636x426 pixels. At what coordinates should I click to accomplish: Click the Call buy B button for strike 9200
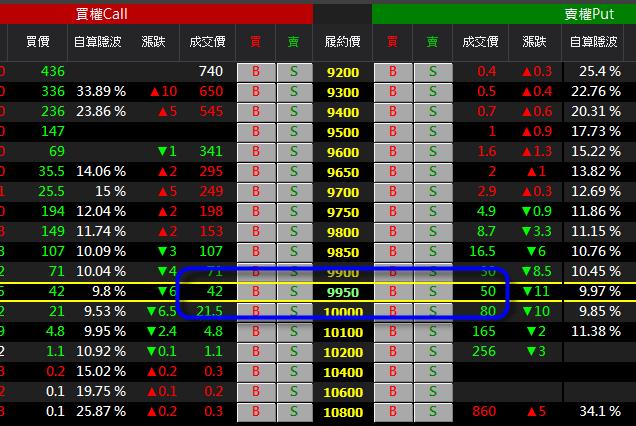coord(256,72)
